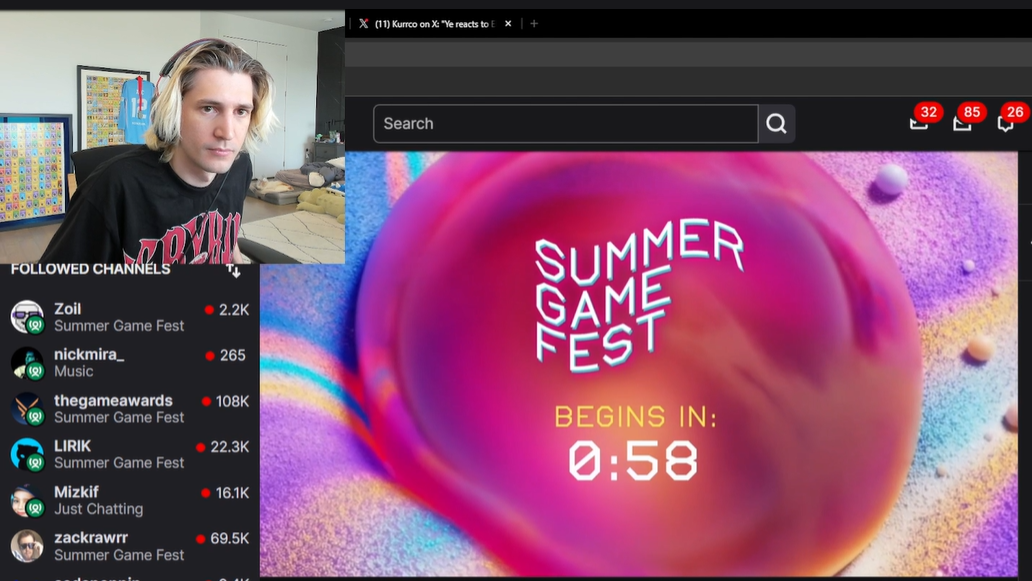
Task: Click Summer Game Fest under Zoil
Action: (x=119, y=326)
